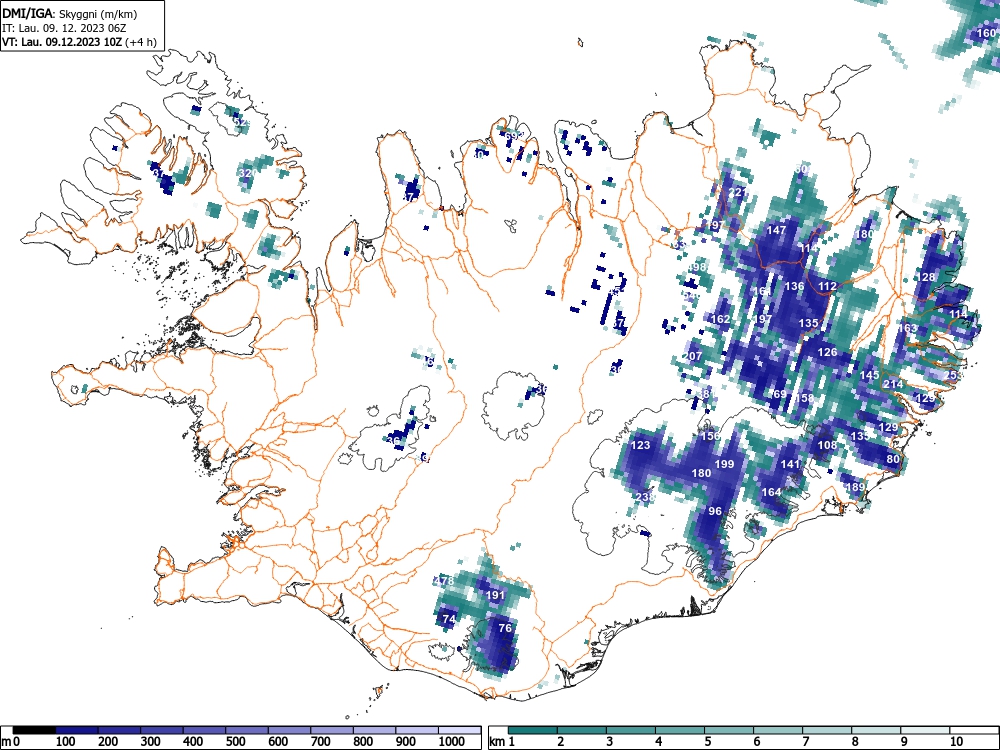
Task: Click the '320' visibility value in the Westfjords
Action: [247, 173]
